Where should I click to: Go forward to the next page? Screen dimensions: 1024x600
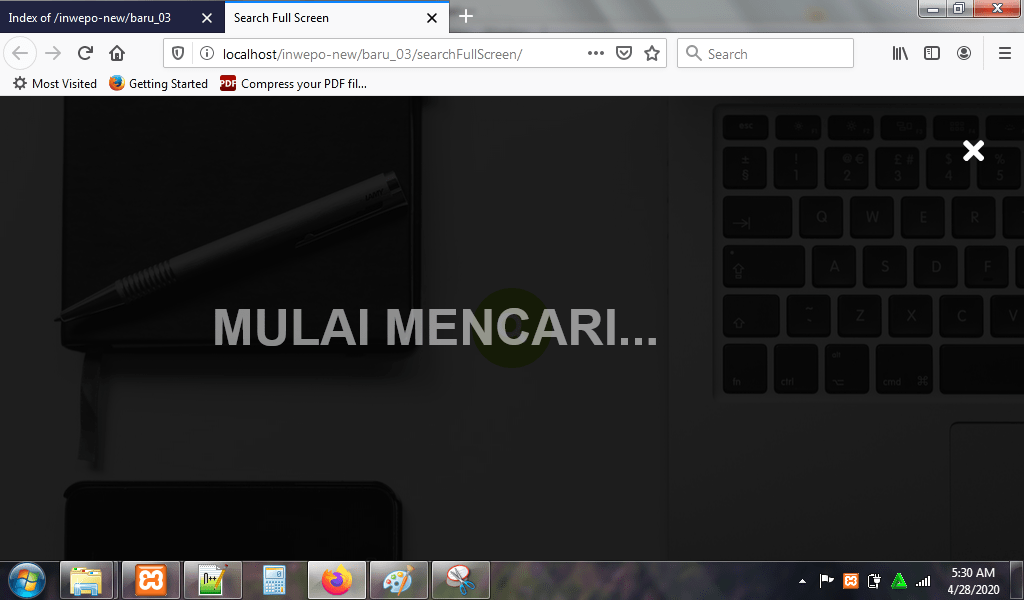click(53, 54)
